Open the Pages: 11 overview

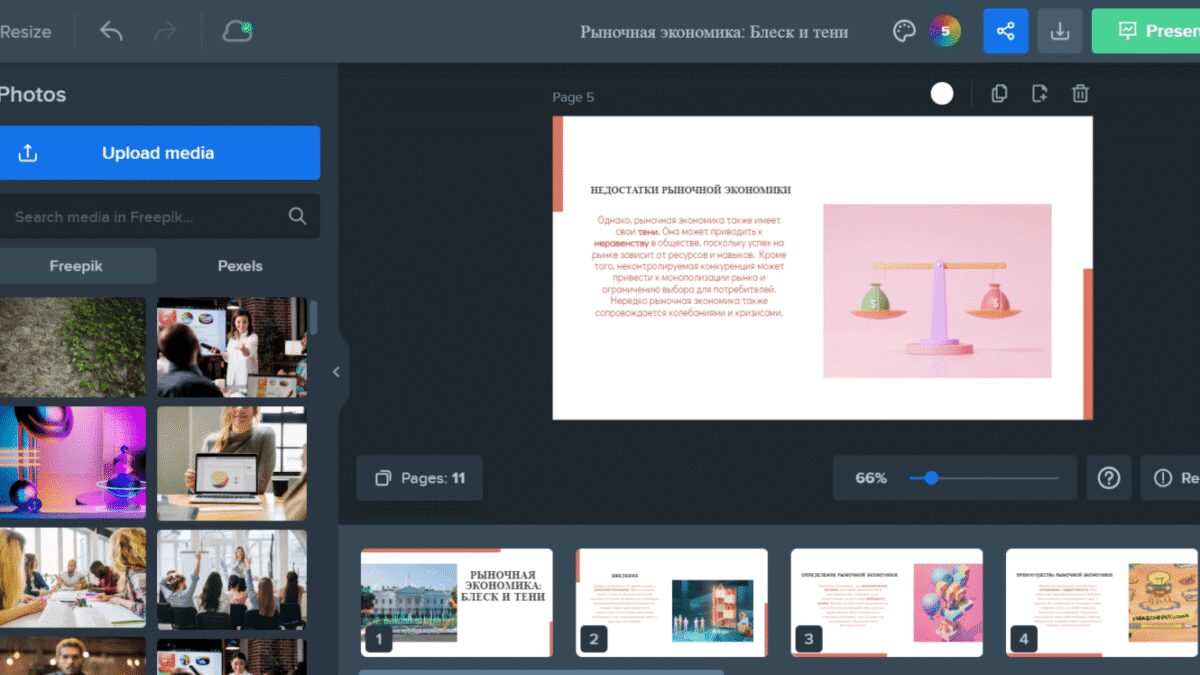419,478
